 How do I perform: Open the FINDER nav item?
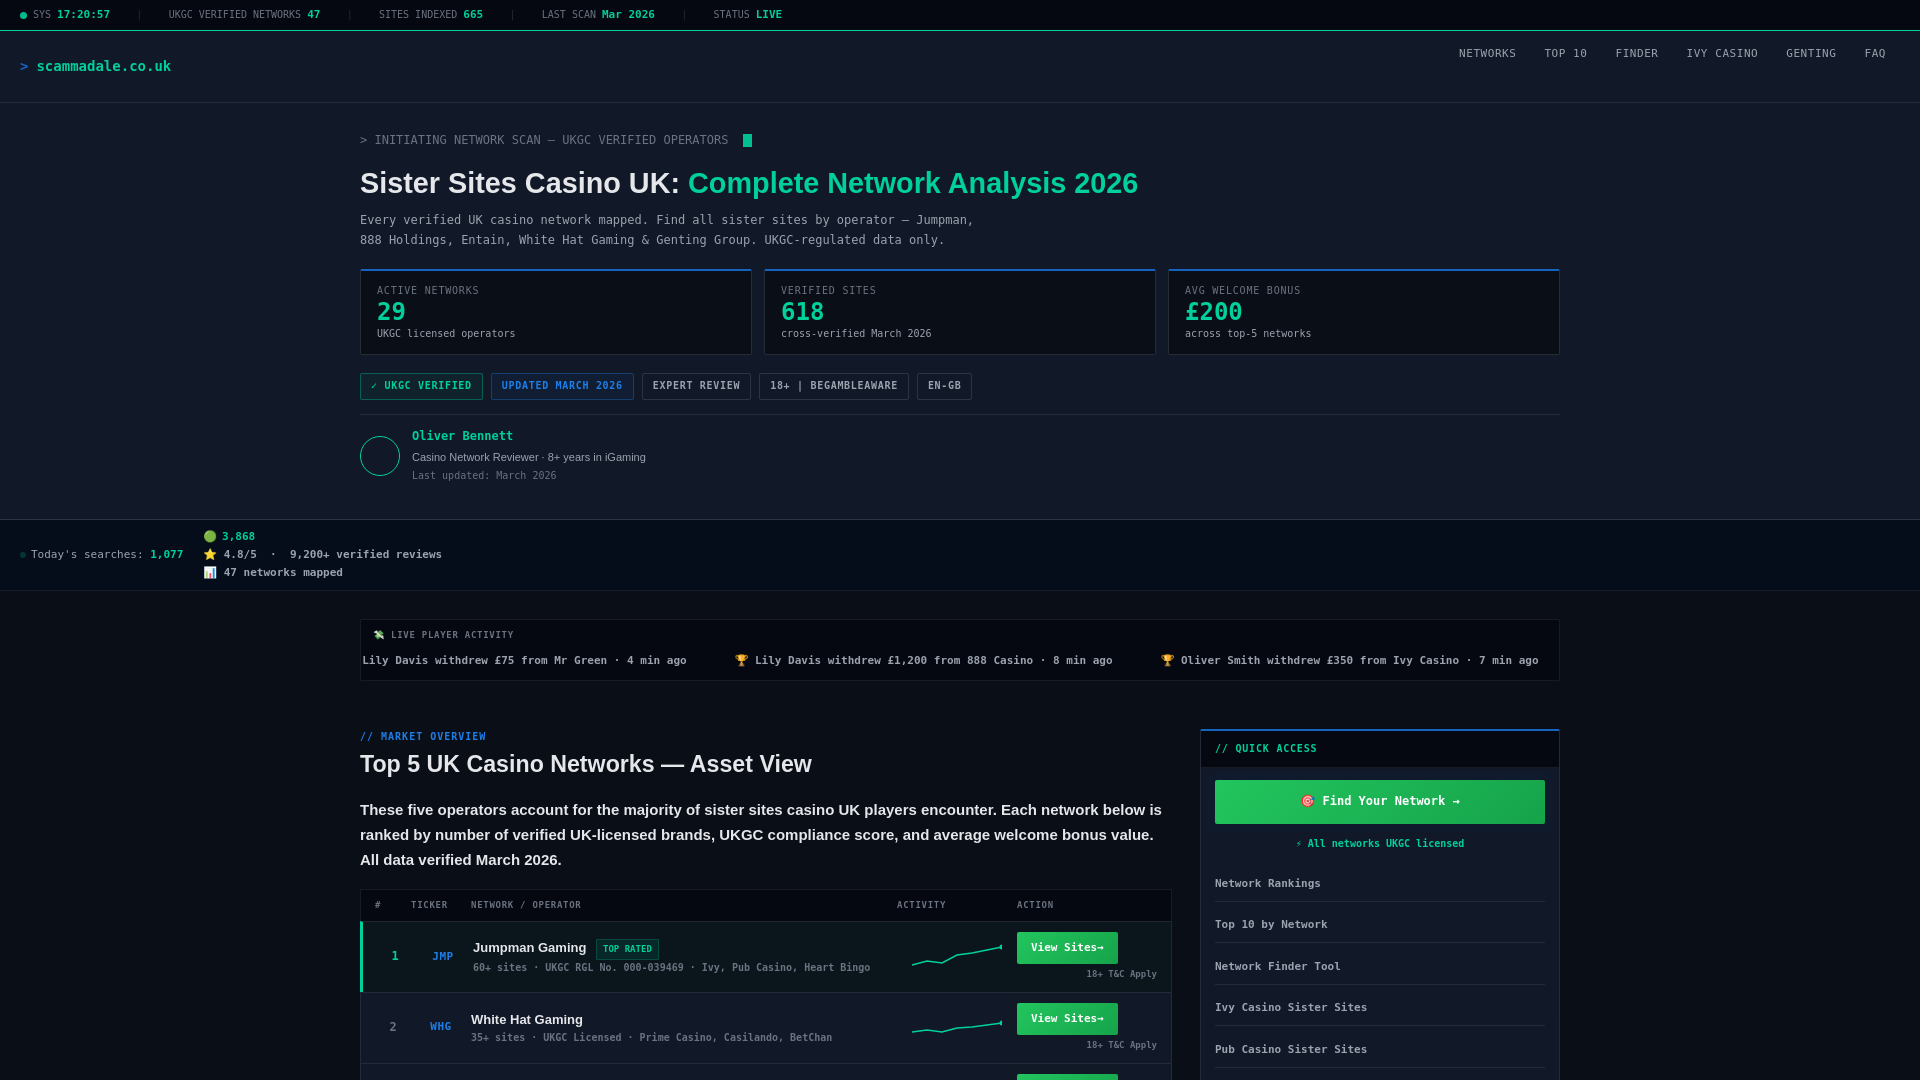pyautogui.click(x=1636, y=54)
